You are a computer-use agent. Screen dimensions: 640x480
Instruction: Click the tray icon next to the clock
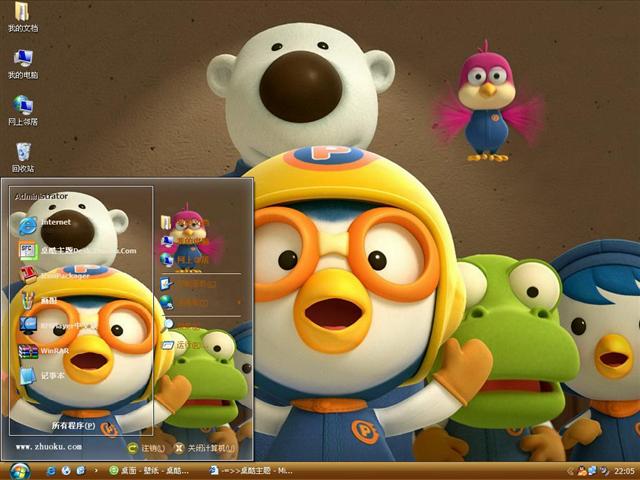click(604, 471)
